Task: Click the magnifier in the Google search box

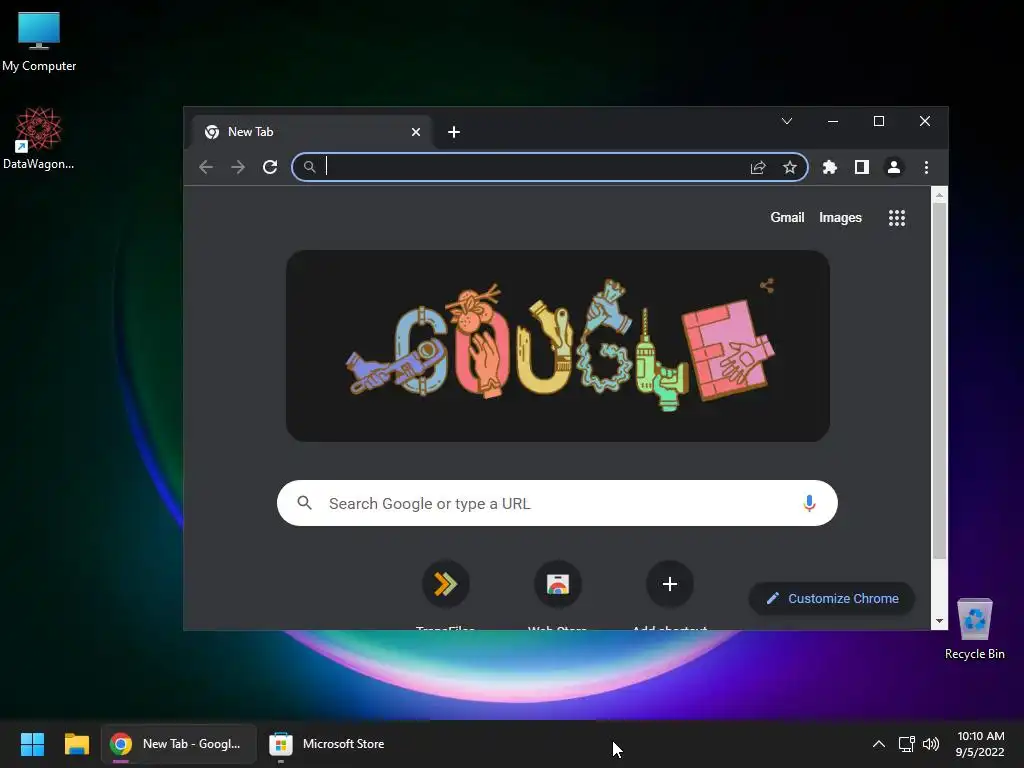Action: click(304, 503)
